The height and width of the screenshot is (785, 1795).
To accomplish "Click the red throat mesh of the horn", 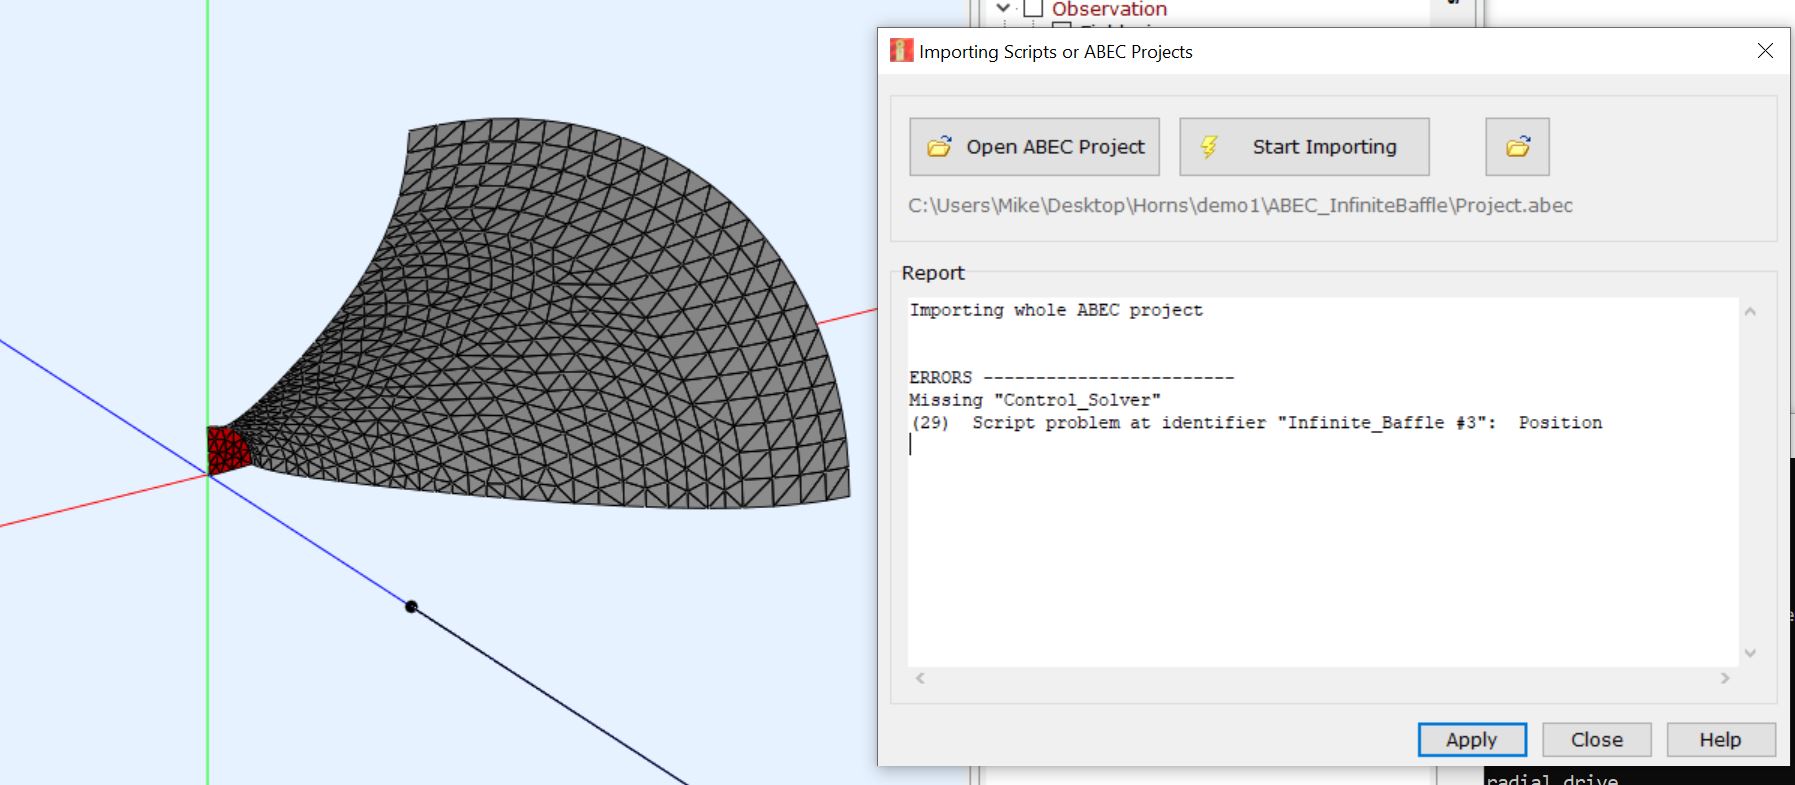I will point(227,449).
